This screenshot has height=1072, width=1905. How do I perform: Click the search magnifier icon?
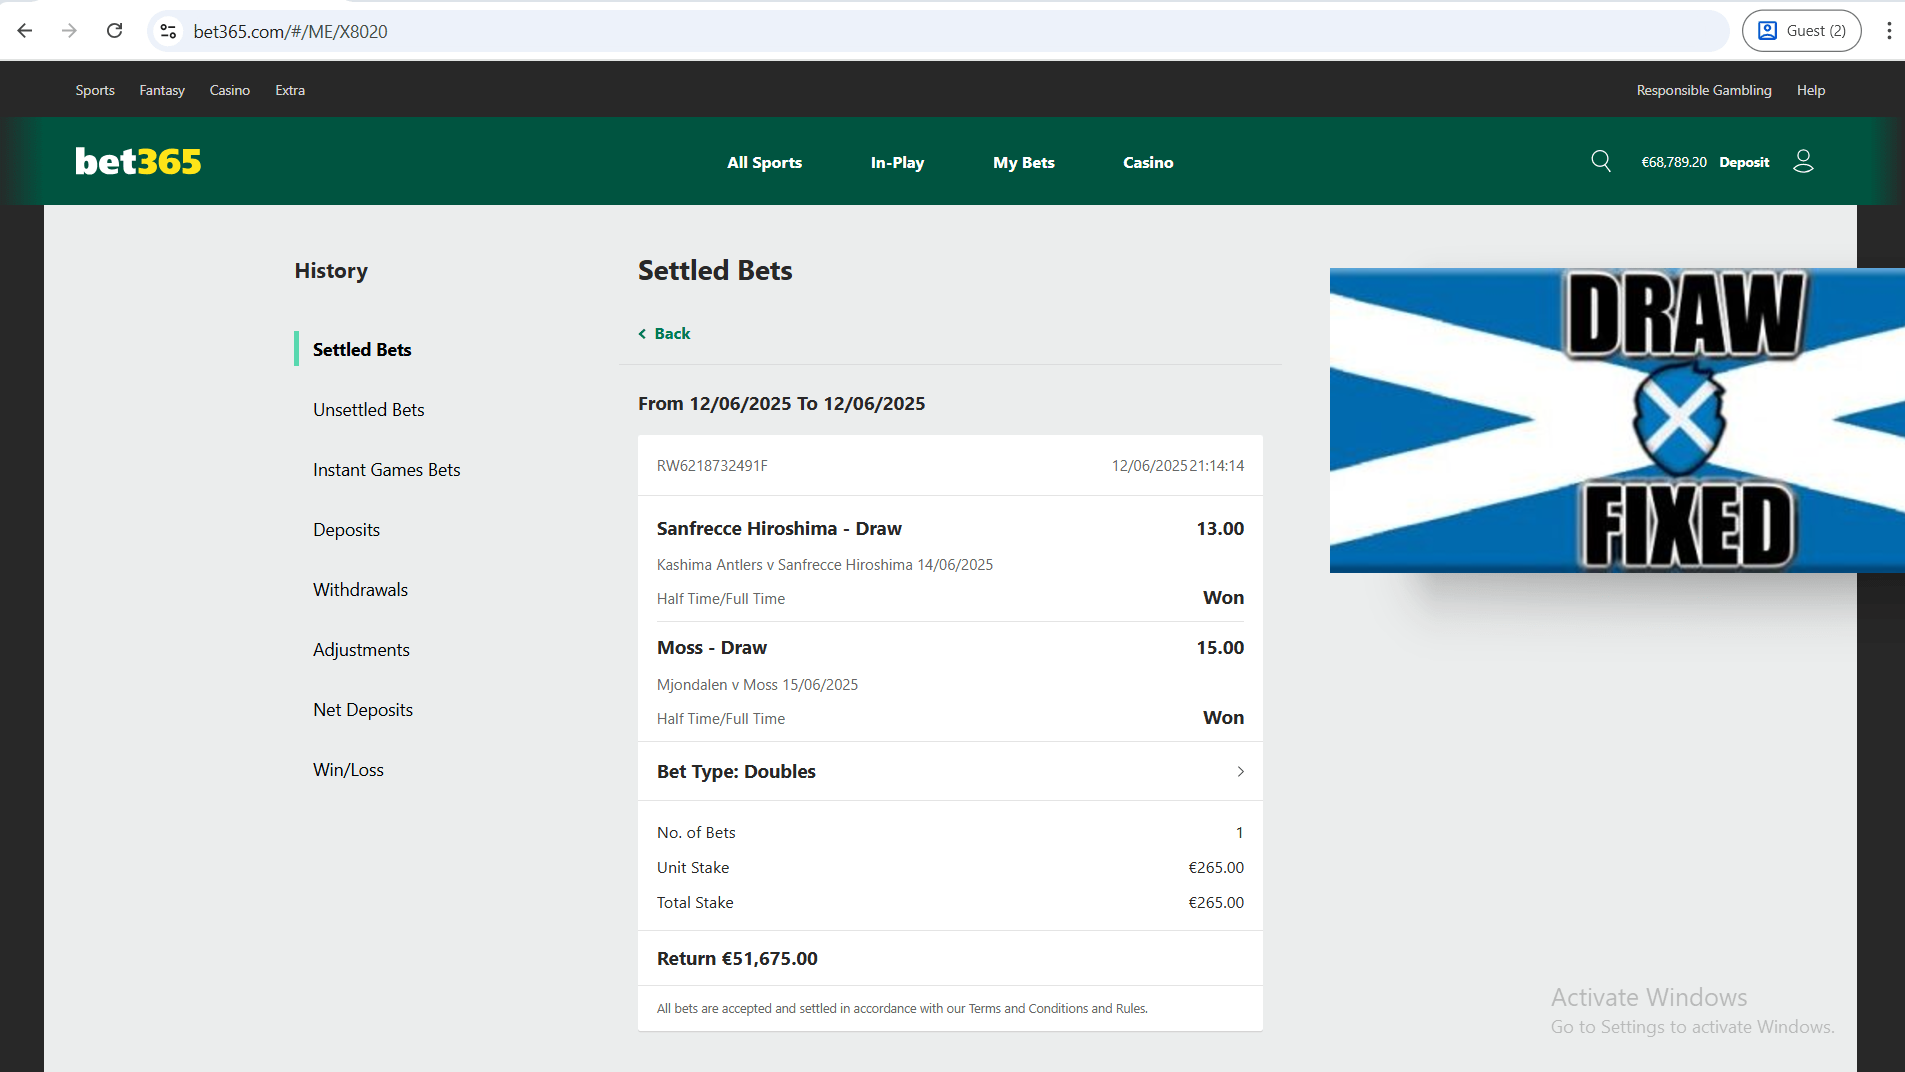point(1601,161)
